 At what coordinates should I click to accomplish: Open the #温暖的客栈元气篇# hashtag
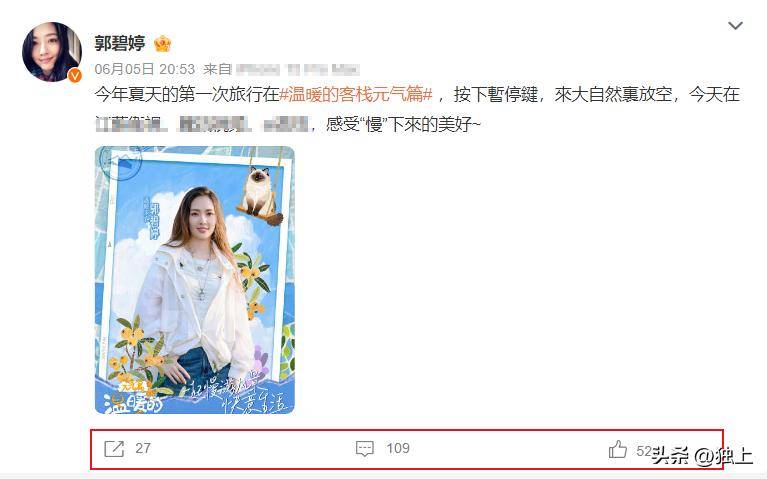click(356, 94)
